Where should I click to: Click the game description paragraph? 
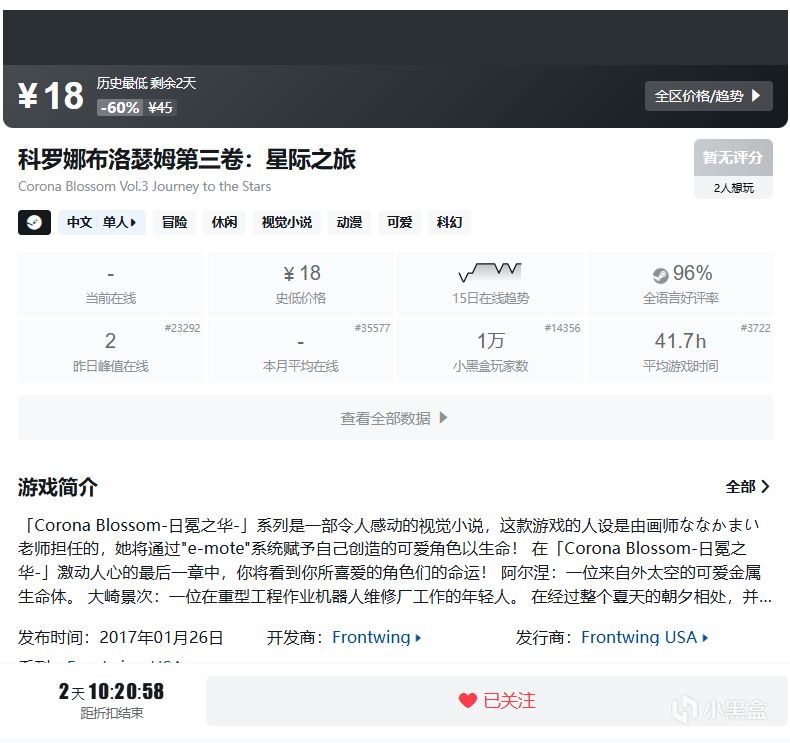[395, 561]
